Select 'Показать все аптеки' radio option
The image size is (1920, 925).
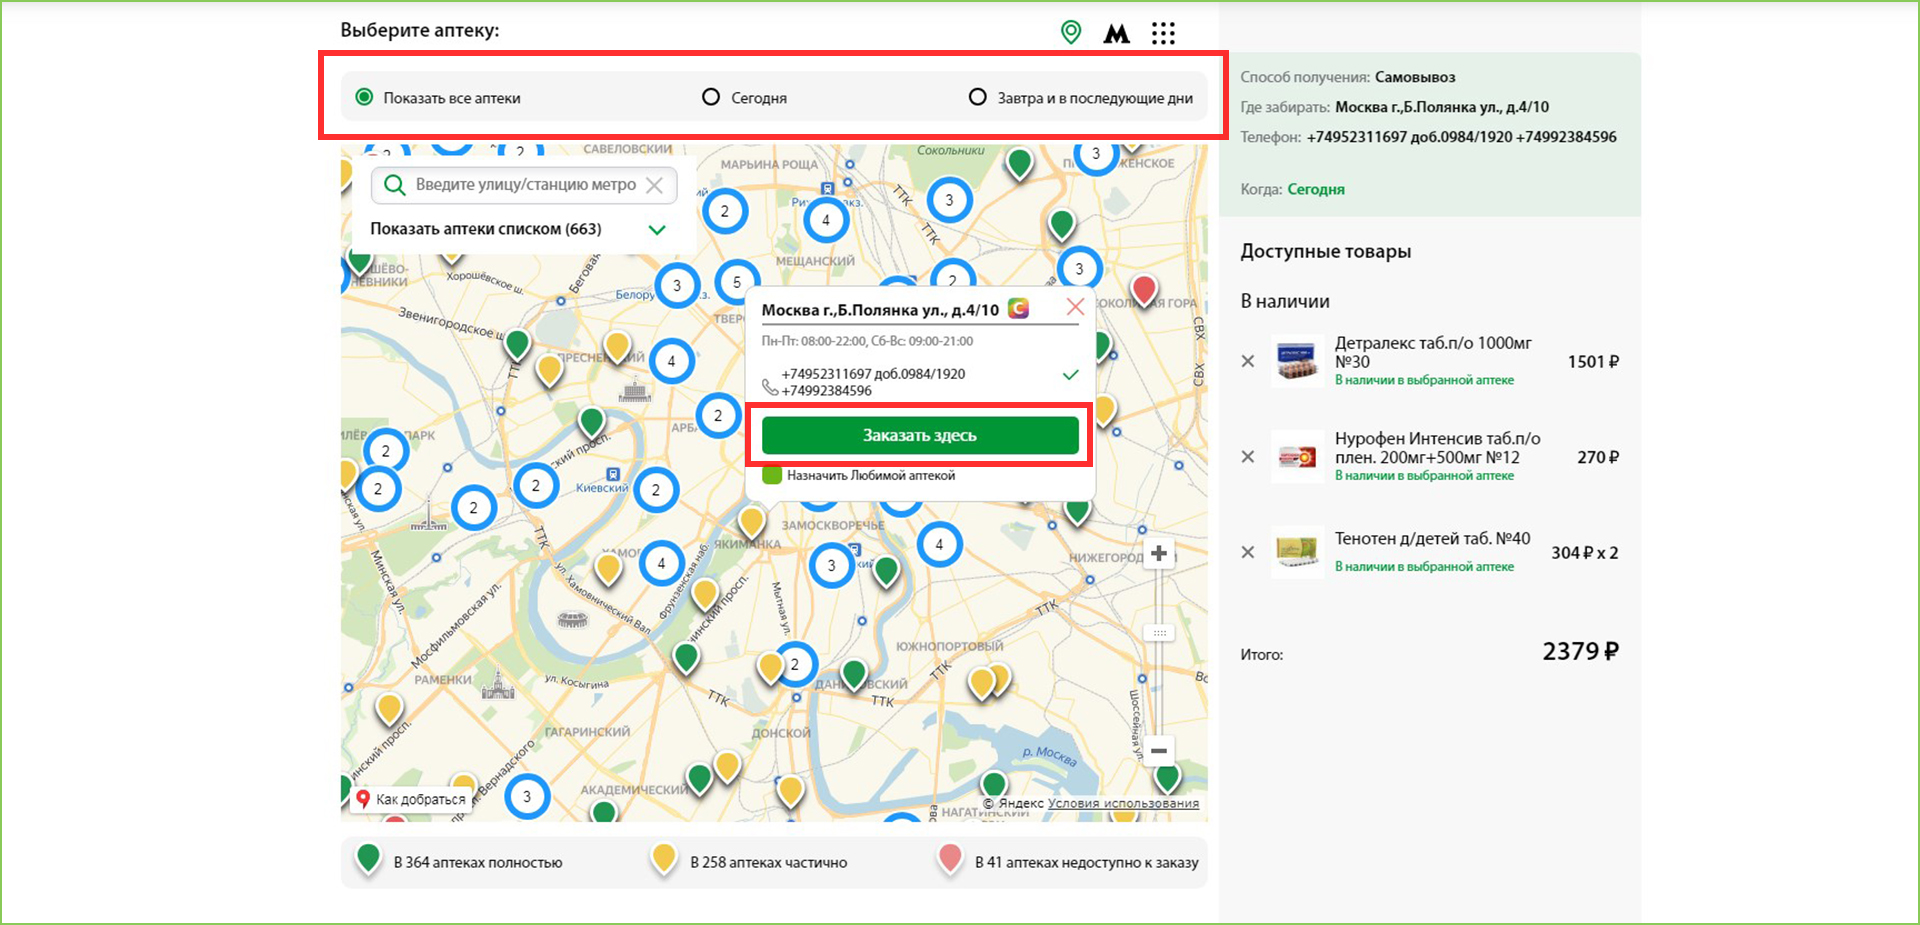tap(365, 97)
